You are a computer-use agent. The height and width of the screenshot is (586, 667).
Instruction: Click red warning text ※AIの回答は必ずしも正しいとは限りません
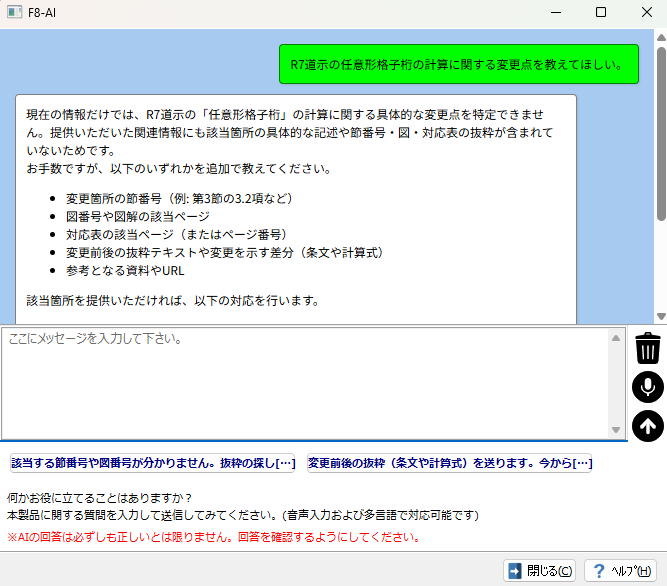214,537
